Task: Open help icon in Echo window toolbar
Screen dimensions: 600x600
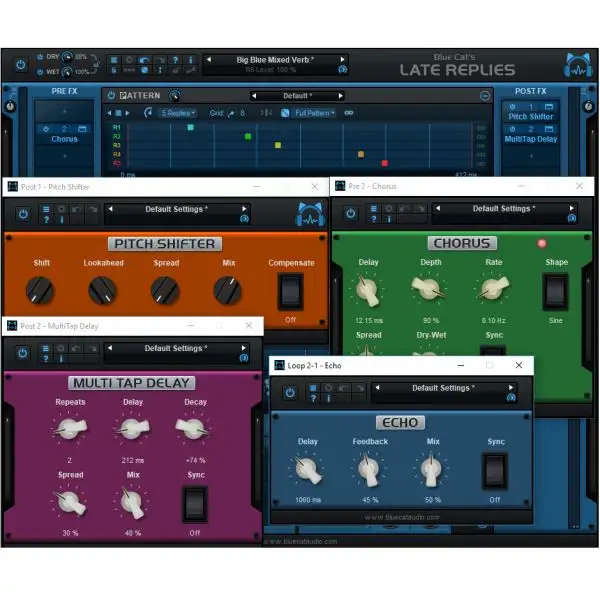Action: click(x=313, y=398)
